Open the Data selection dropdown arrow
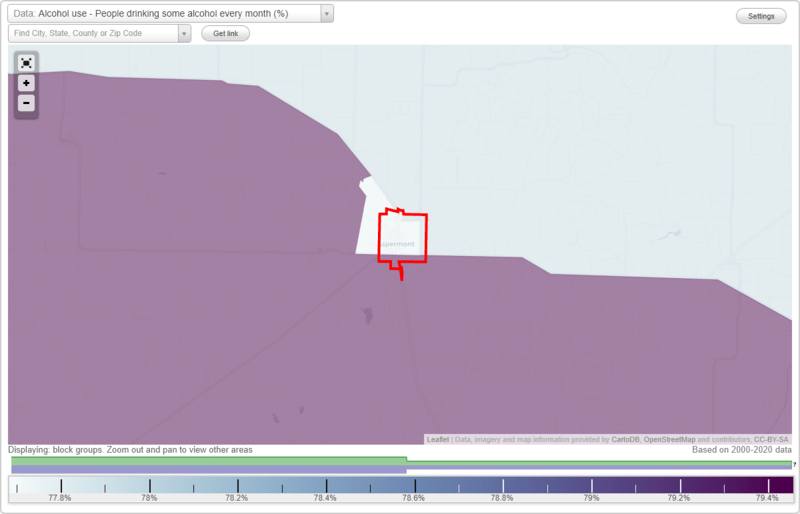Image resolution: width=800 pixels, height=514 pixels. pos(327,14)
